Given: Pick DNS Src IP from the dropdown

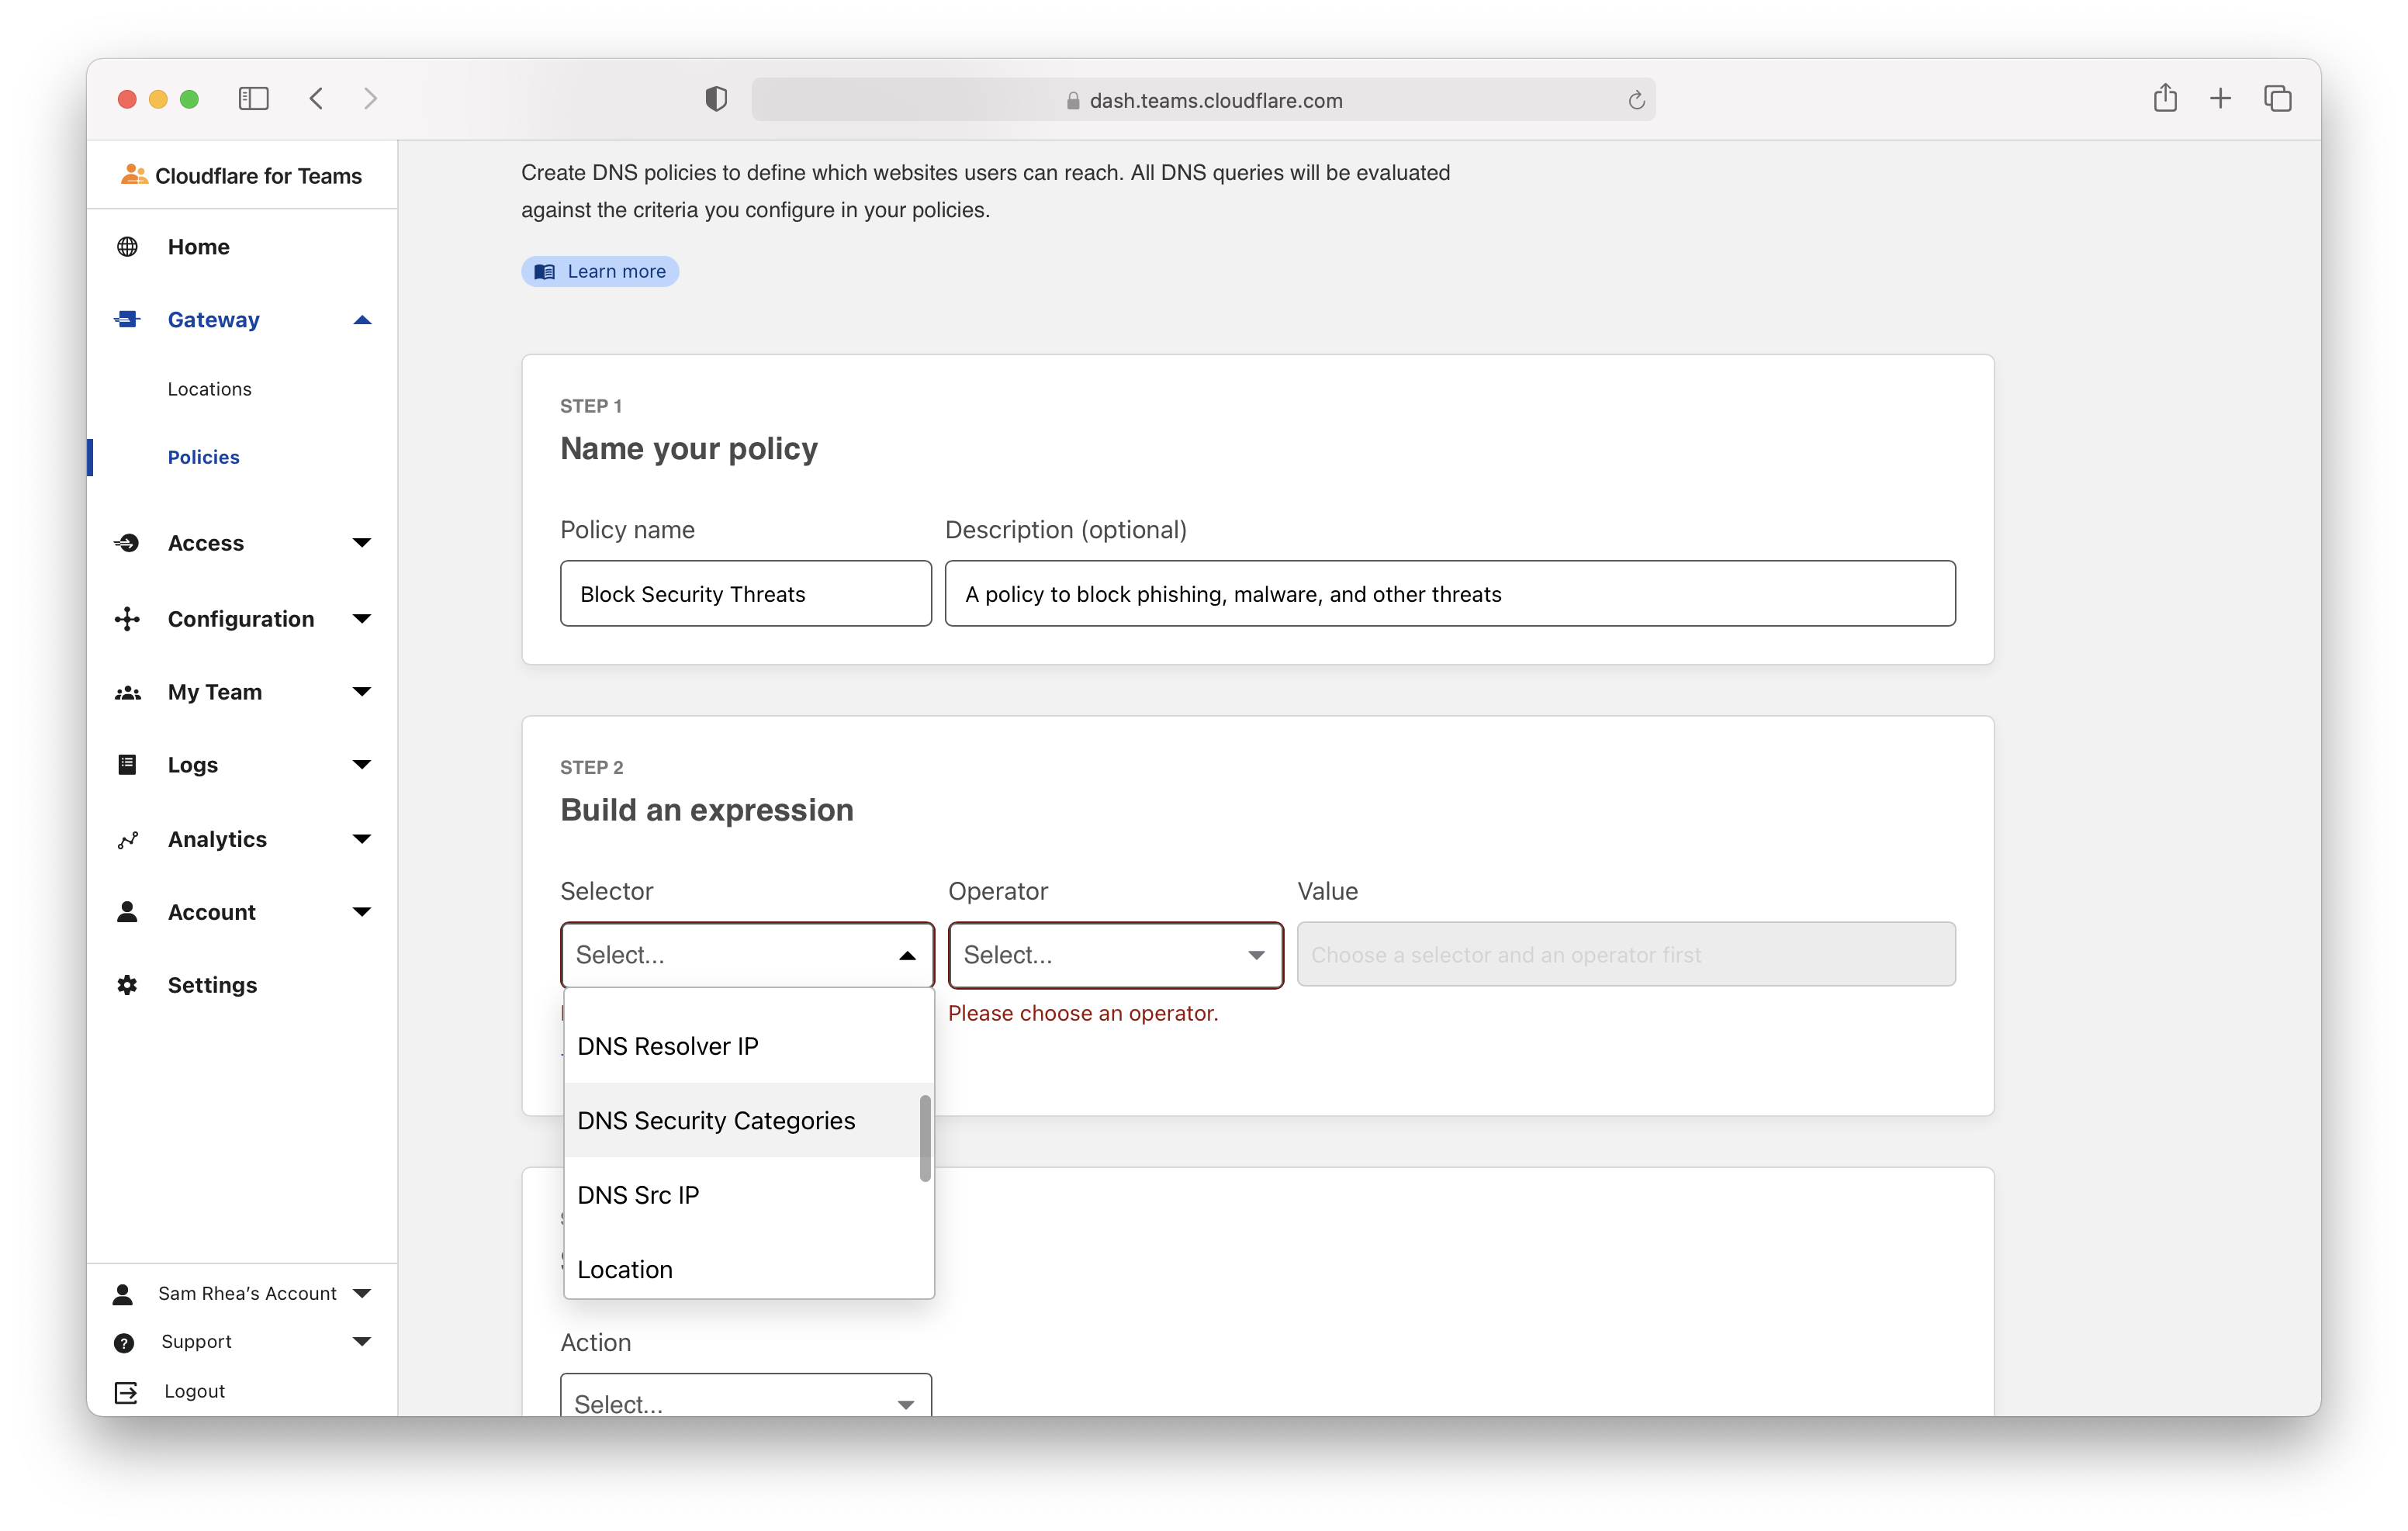Looking at the screenshot, I should (638, 1195).
